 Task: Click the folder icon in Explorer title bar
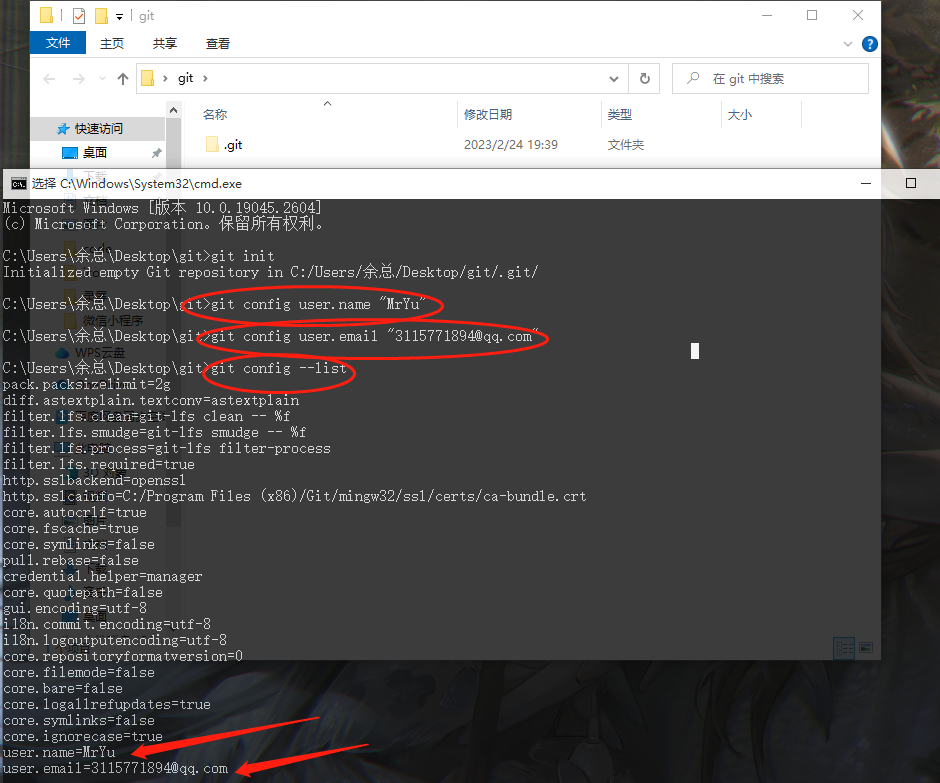pyautogui.click(x=46, y=16)
